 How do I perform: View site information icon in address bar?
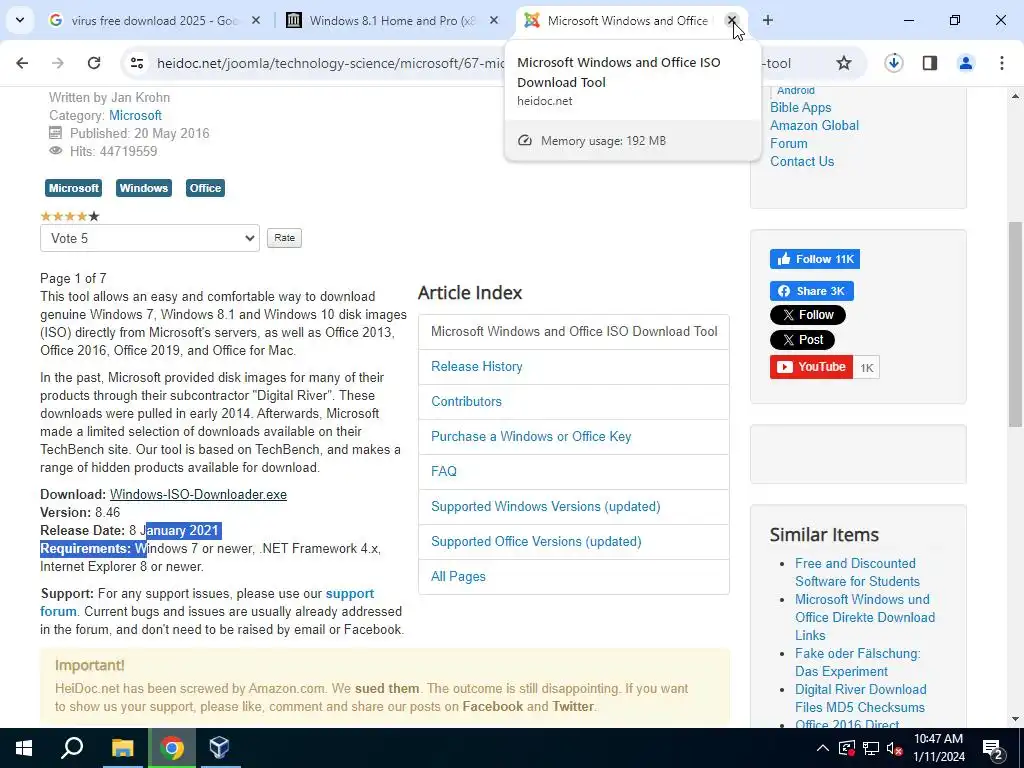pos(137,63)
